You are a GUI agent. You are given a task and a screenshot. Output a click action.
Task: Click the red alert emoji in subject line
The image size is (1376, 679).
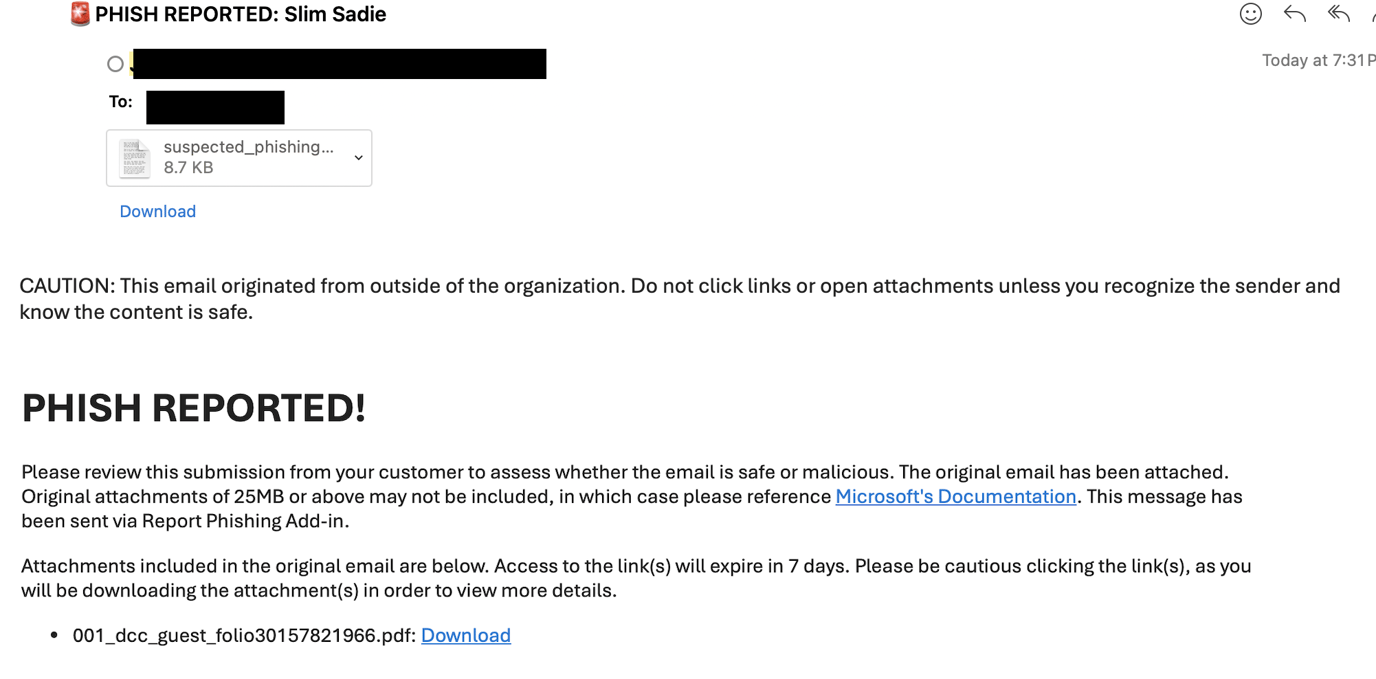pyautogui.click(x=79, y=14)
